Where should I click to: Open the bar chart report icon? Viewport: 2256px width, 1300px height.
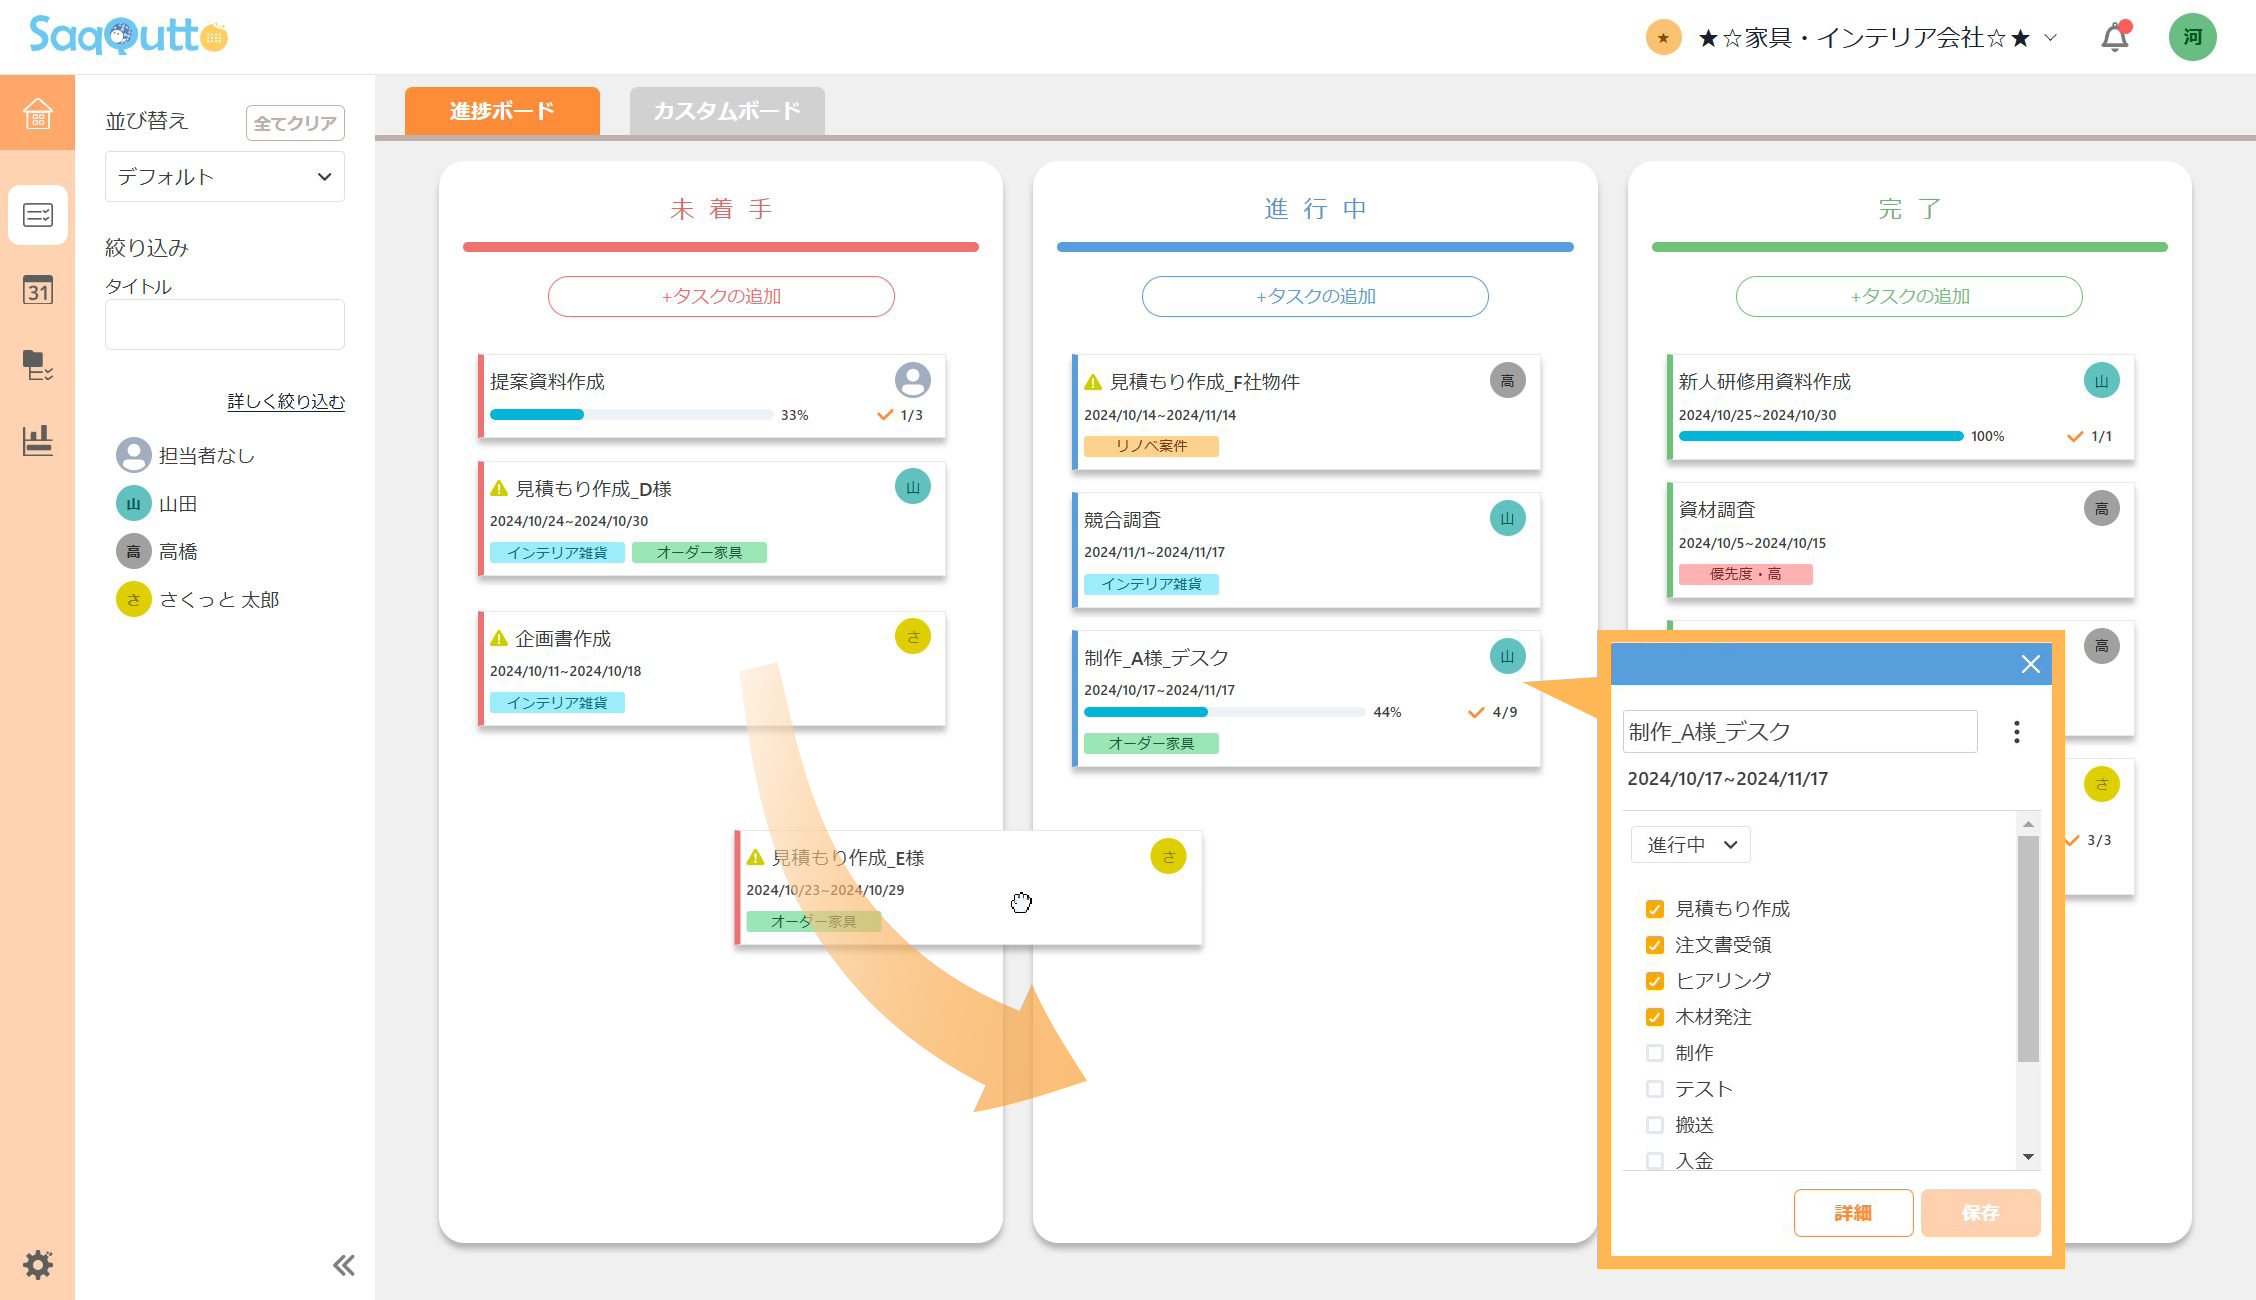pos(37,440)
